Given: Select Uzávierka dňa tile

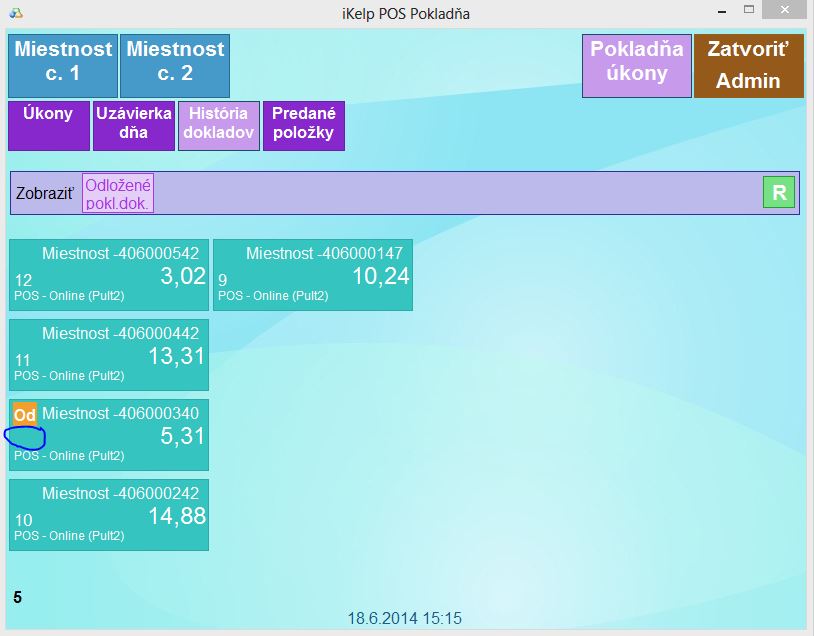Looking at the screenshot, I should point(134,126).
